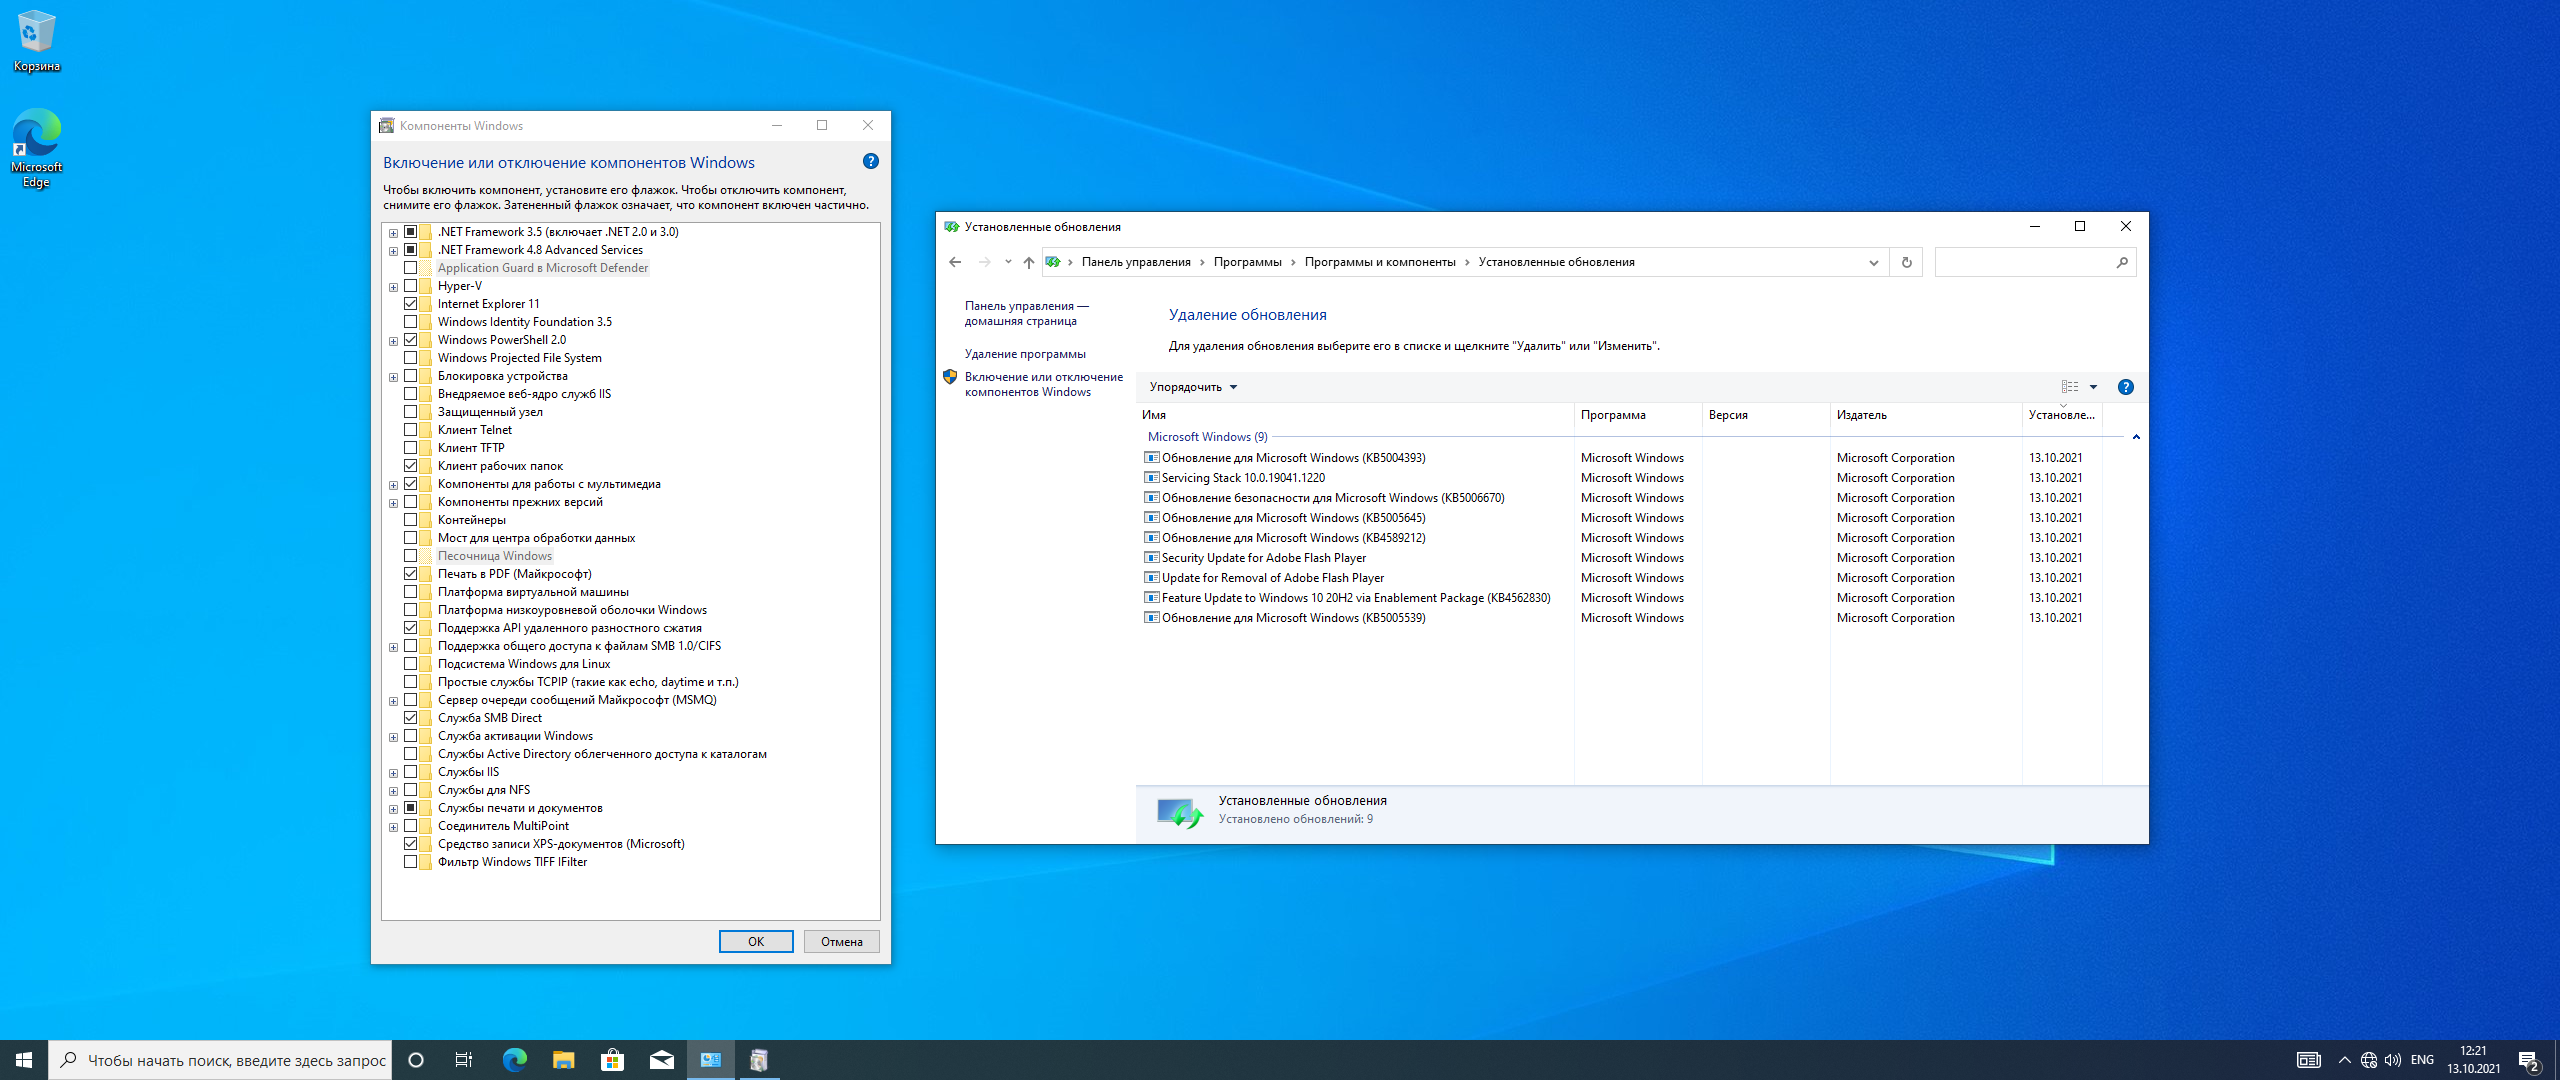Screen dimensions: 2560x1080
Task: Click the Программы и компоненты breadcrumb
Action: coord(1380,262)
